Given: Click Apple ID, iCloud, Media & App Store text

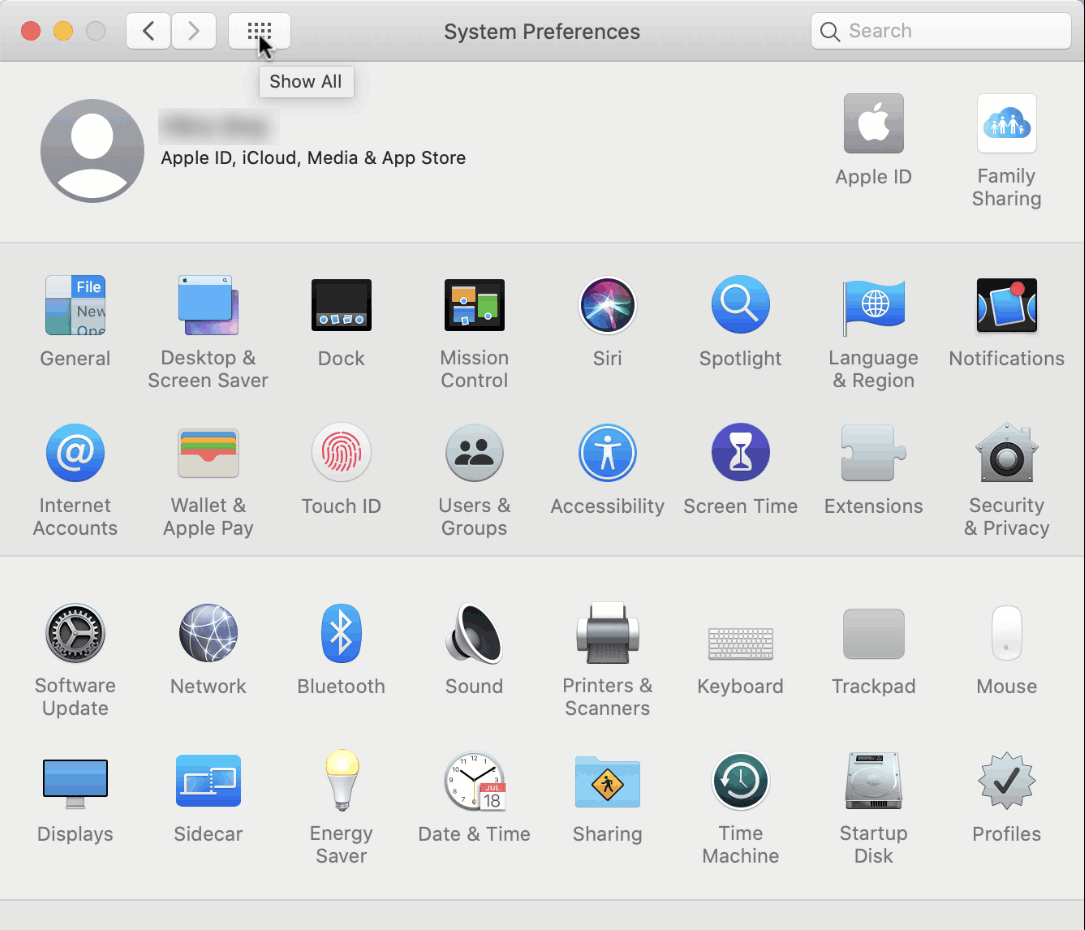Looking at the screenshot, I should click(313, 158).
